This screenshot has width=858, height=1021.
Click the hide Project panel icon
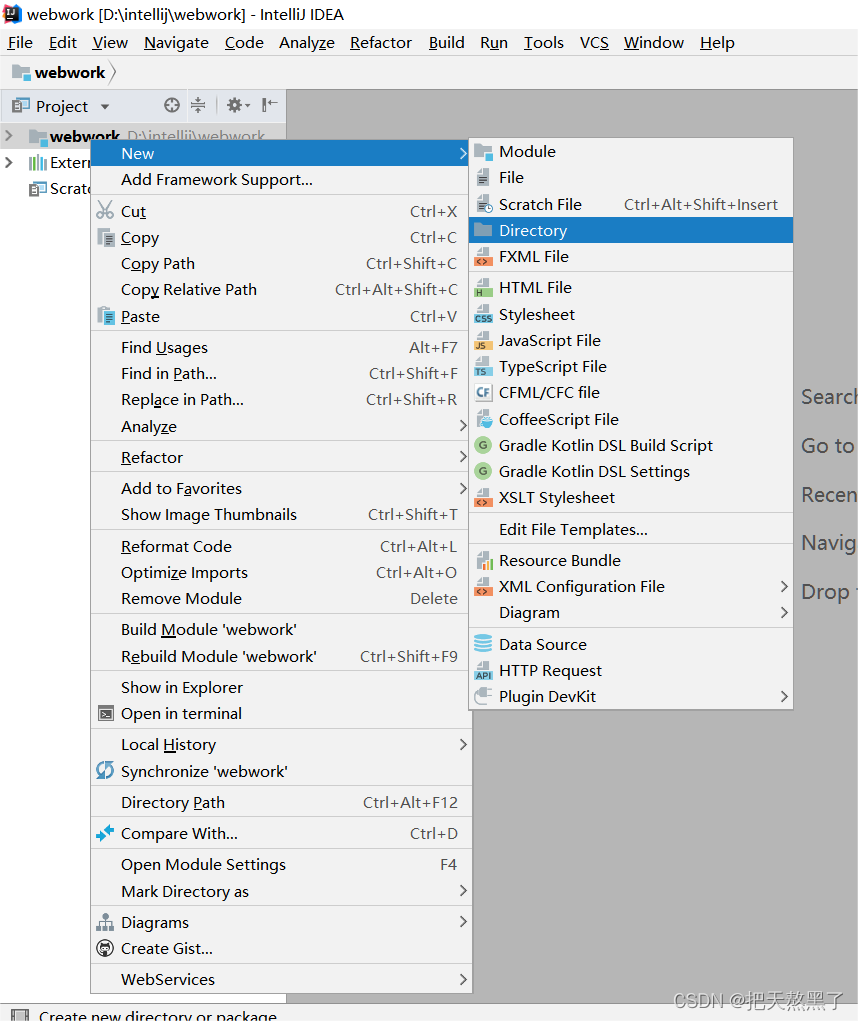(270, 105)
